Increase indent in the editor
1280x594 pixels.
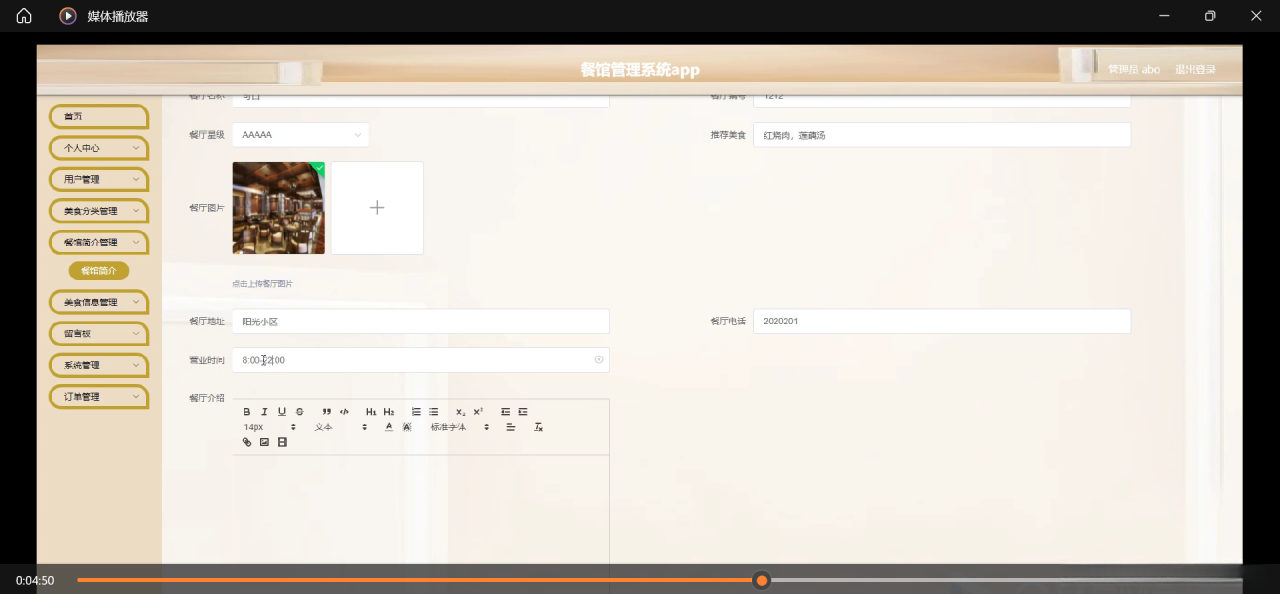coord(523,412)
